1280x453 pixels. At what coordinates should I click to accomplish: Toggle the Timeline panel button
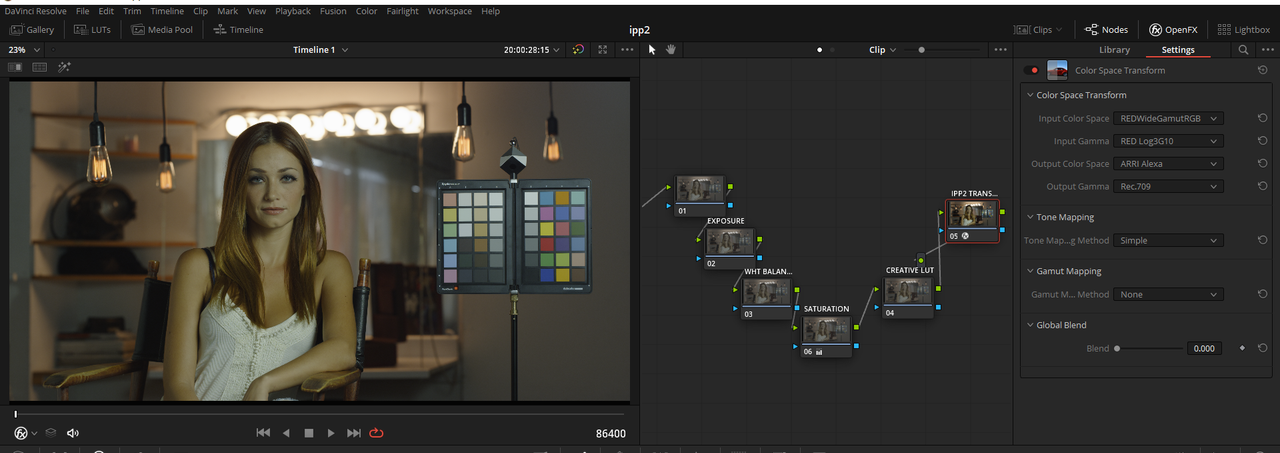point(237,30)
